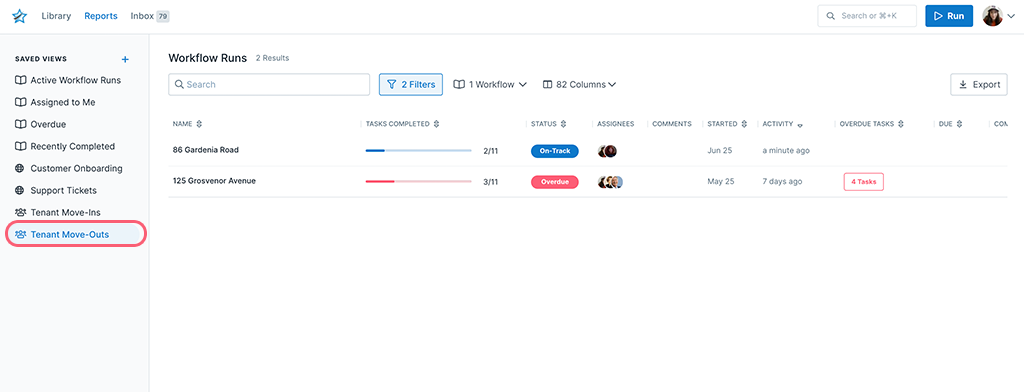Open the Inbox with 79 items
This screenshot has width=1024, height=392.
[150, 16]
